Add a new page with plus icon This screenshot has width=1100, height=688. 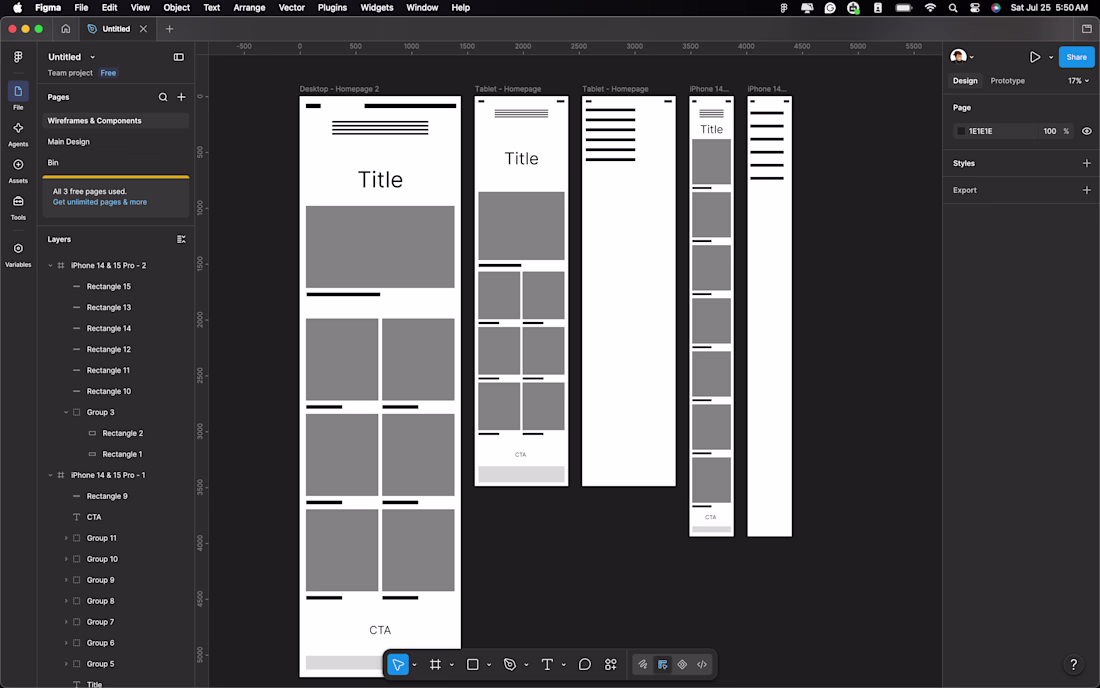pos(182,97)
